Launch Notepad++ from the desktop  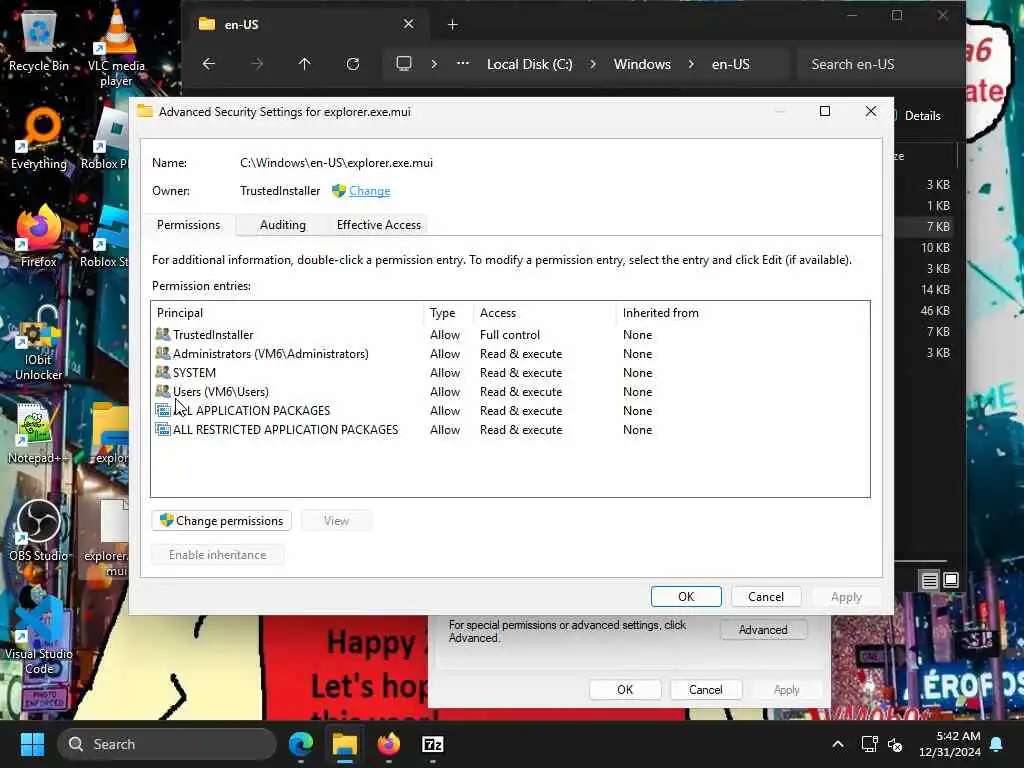38,434
